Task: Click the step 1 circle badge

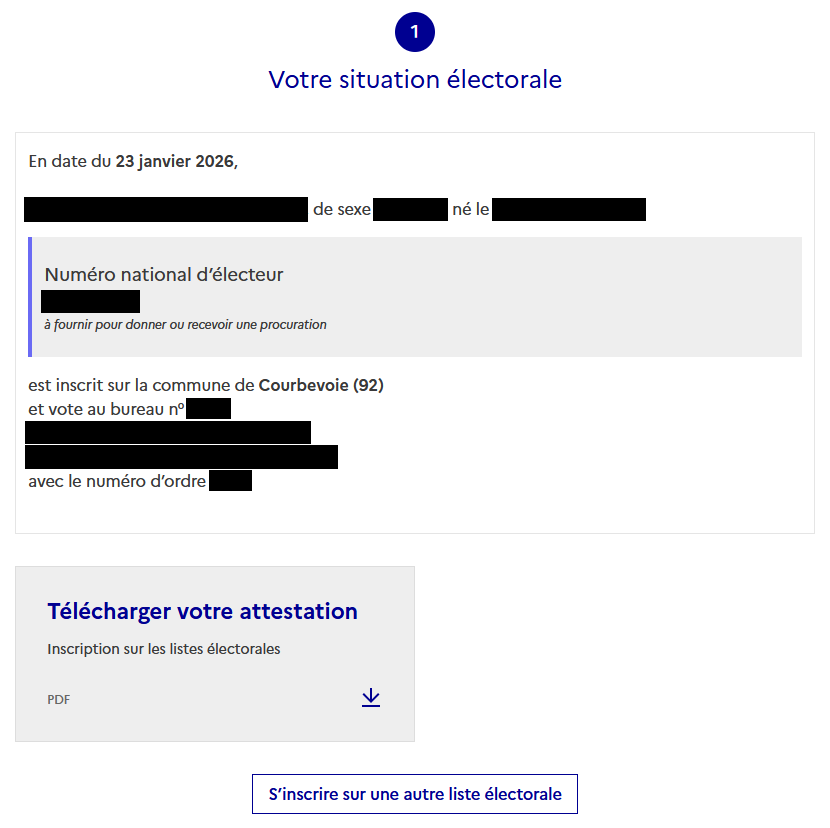Action: (415, 32)
